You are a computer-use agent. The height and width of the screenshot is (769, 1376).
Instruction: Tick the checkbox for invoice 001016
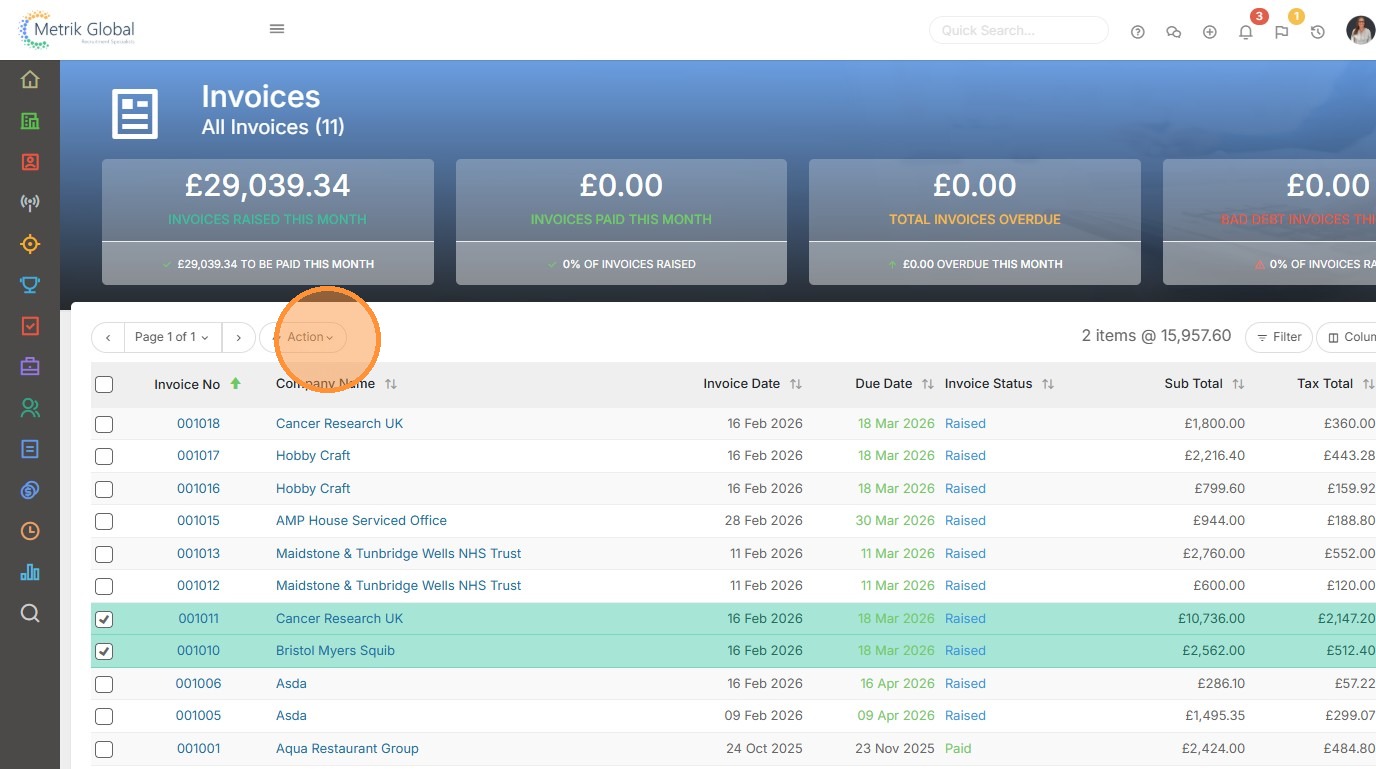[104, 489]
